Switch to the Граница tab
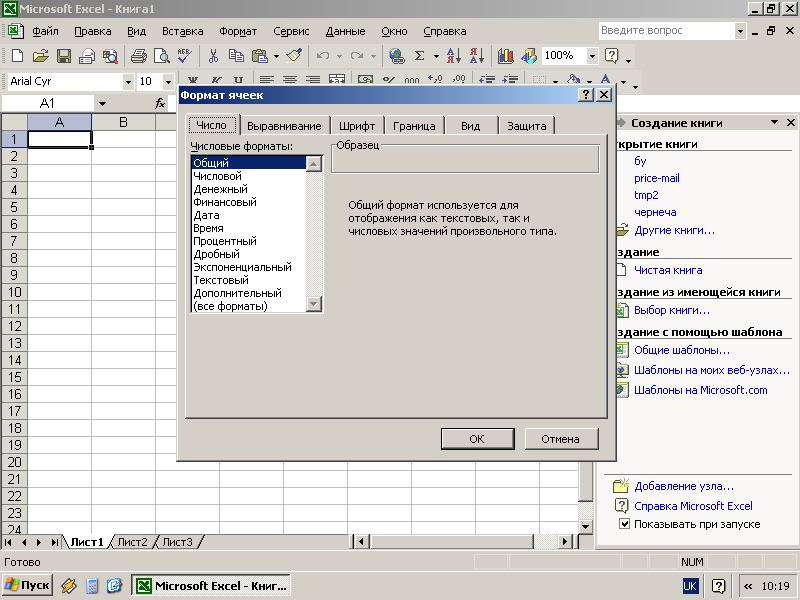Screen dimensions: 800x600 (x=414, y=126)
